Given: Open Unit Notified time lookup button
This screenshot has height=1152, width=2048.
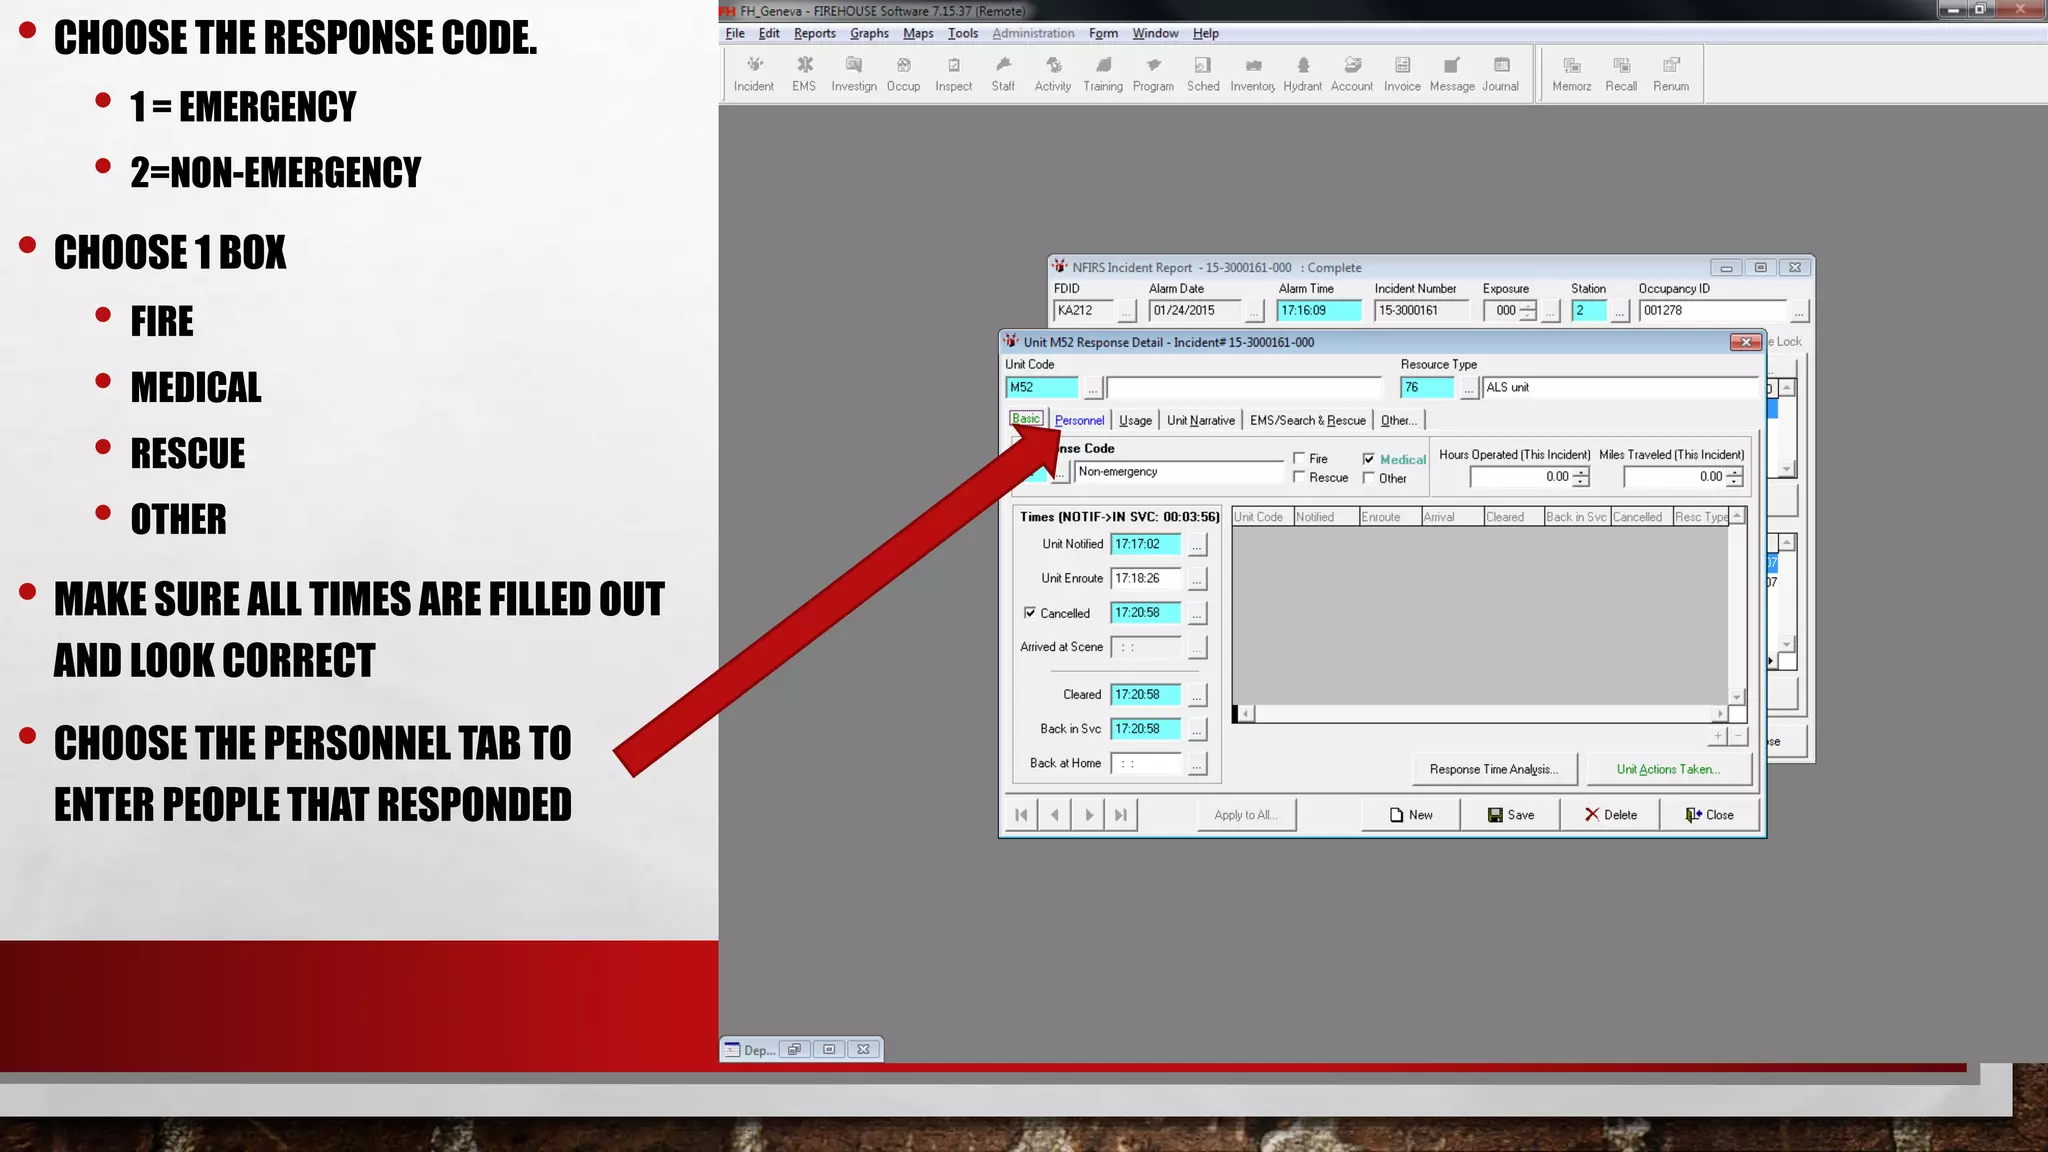Looking at the screenshot, I should [1197, 545].
